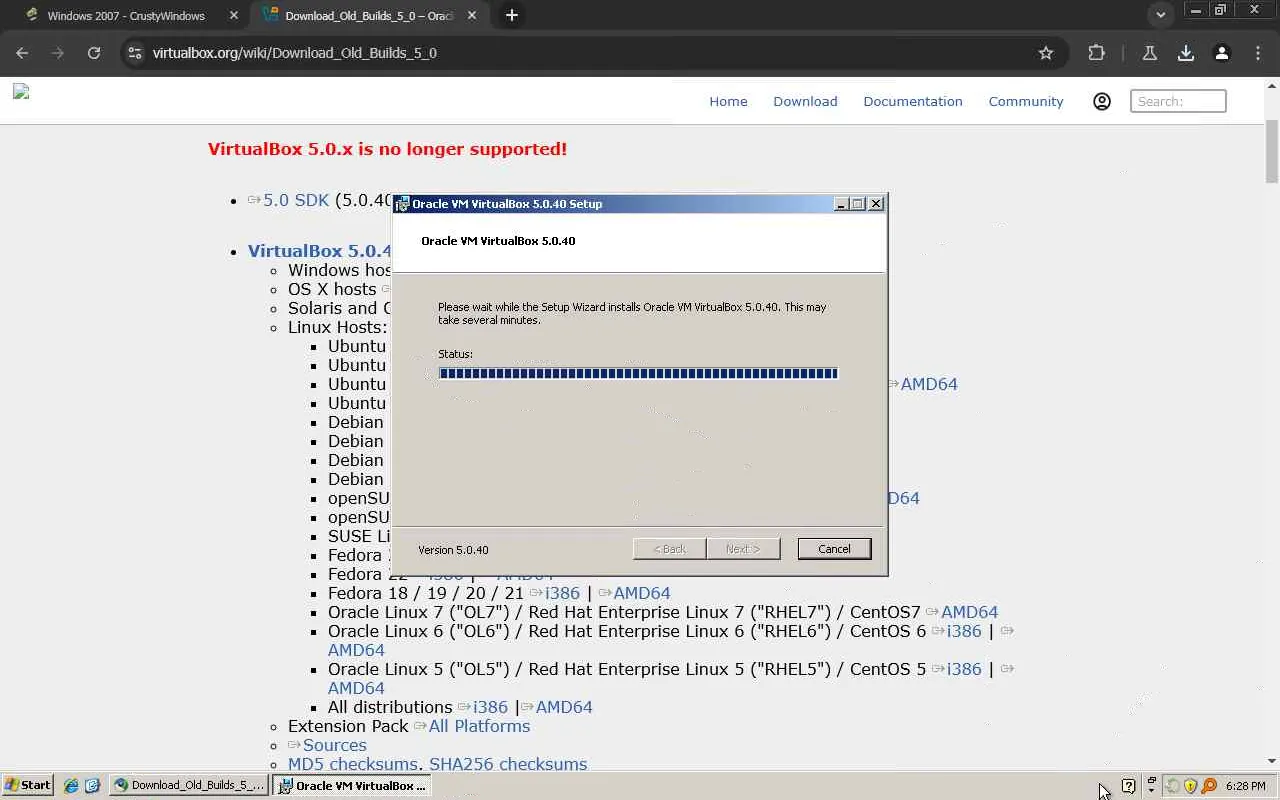Click the page vertical scrollbar thumb
This screenshot has height=800, width=1280.
point(1272,152)
